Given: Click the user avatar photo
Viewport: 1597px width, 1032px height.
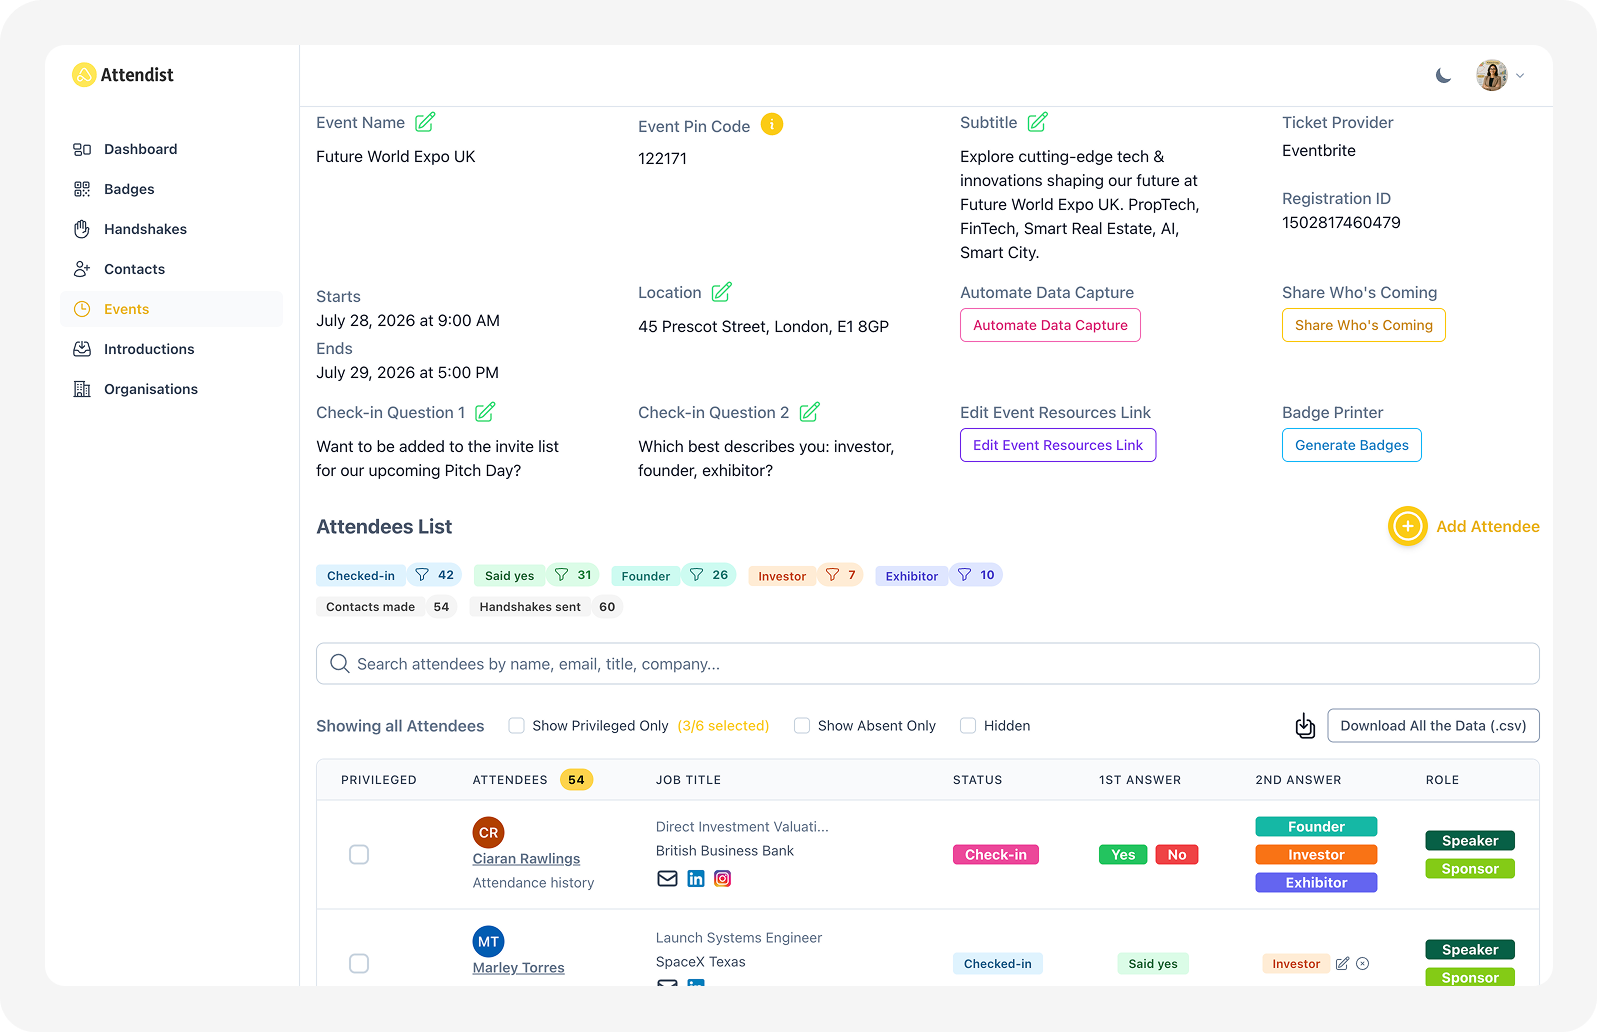Looking at the screenshot, I should tap(1492, 75).
